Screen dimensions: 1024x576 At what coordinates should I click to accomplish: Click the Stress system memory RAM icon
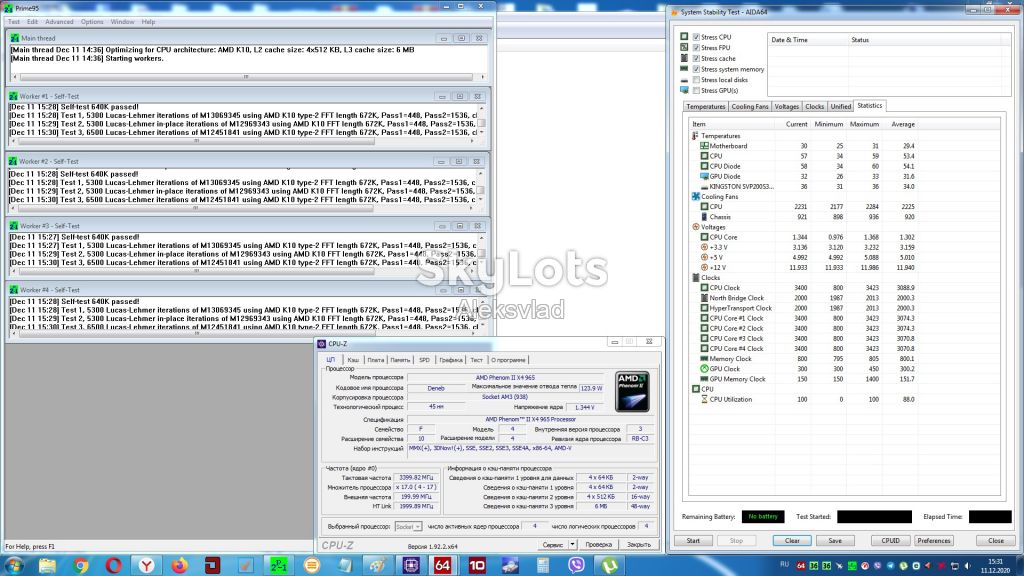684,69
